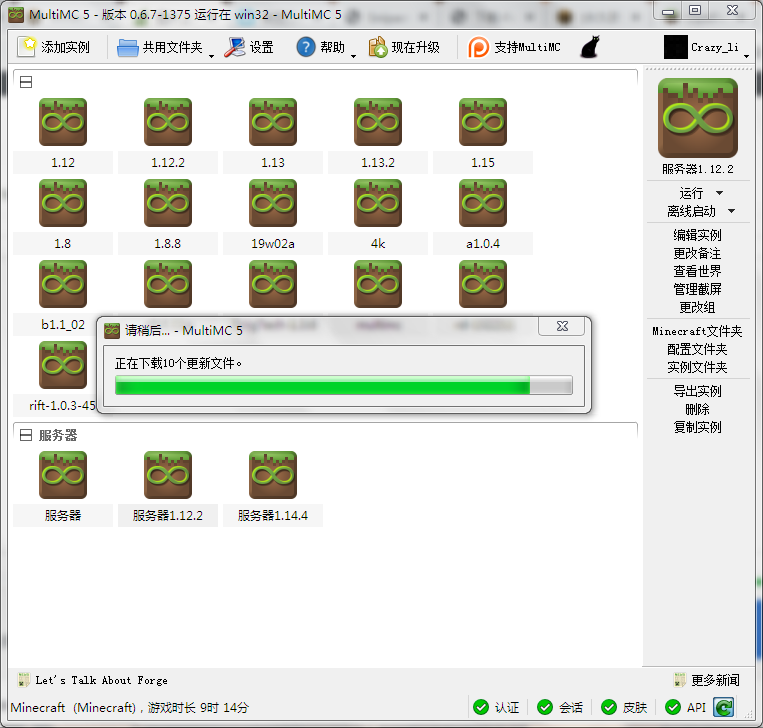Click 离线启动 (Launch Offline) in the sidebar
763x728 pixels.
point(691,211)
